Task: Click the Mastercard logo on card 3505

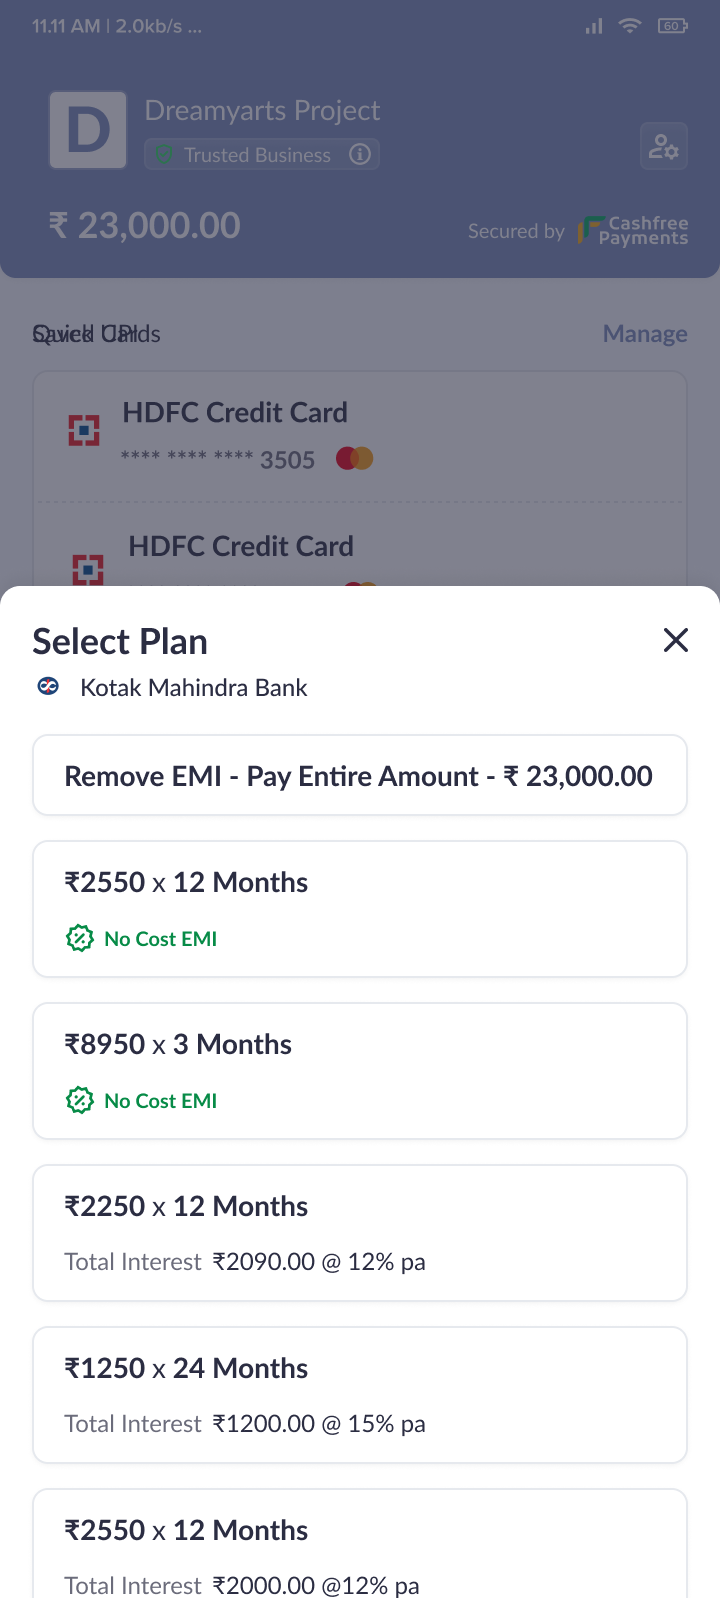Action: tap(355, 459)
